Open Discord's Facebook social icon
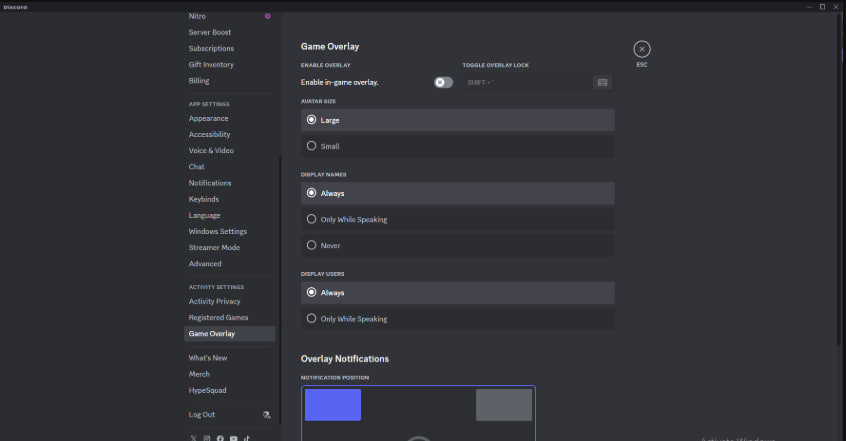The height and width of the screenshot is (441, 846). [220, 438]
